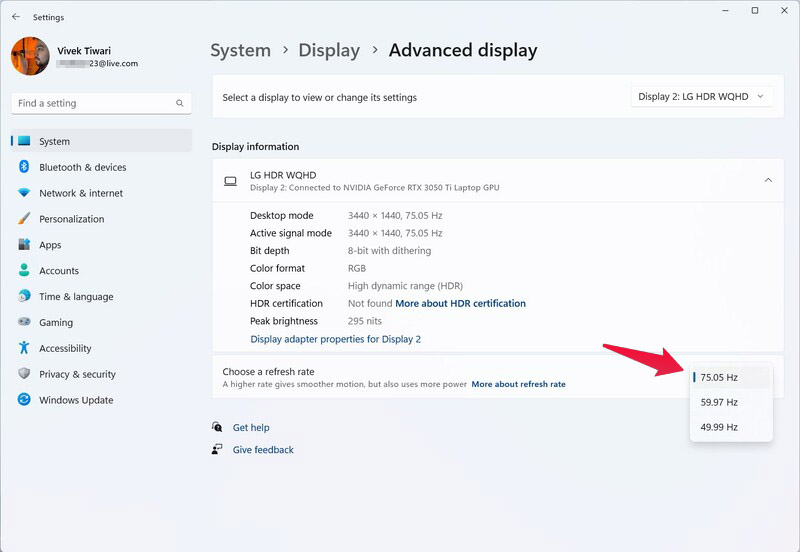Screen dimensions: 800x552
Task: Open Personalization settings
Action: pyautogui.click(x=102, y=218)
